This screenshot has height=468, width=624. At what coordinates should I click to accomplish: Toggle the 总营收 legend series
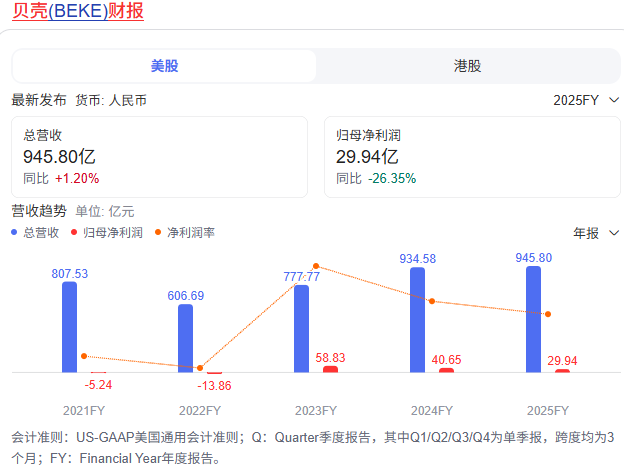point(35,232)
